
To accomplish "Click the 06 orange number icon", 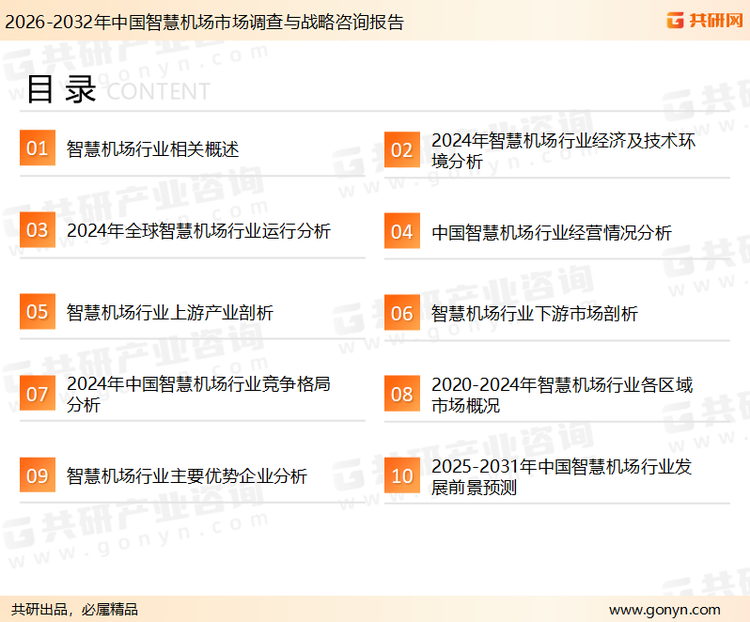I will pos(402,313).
